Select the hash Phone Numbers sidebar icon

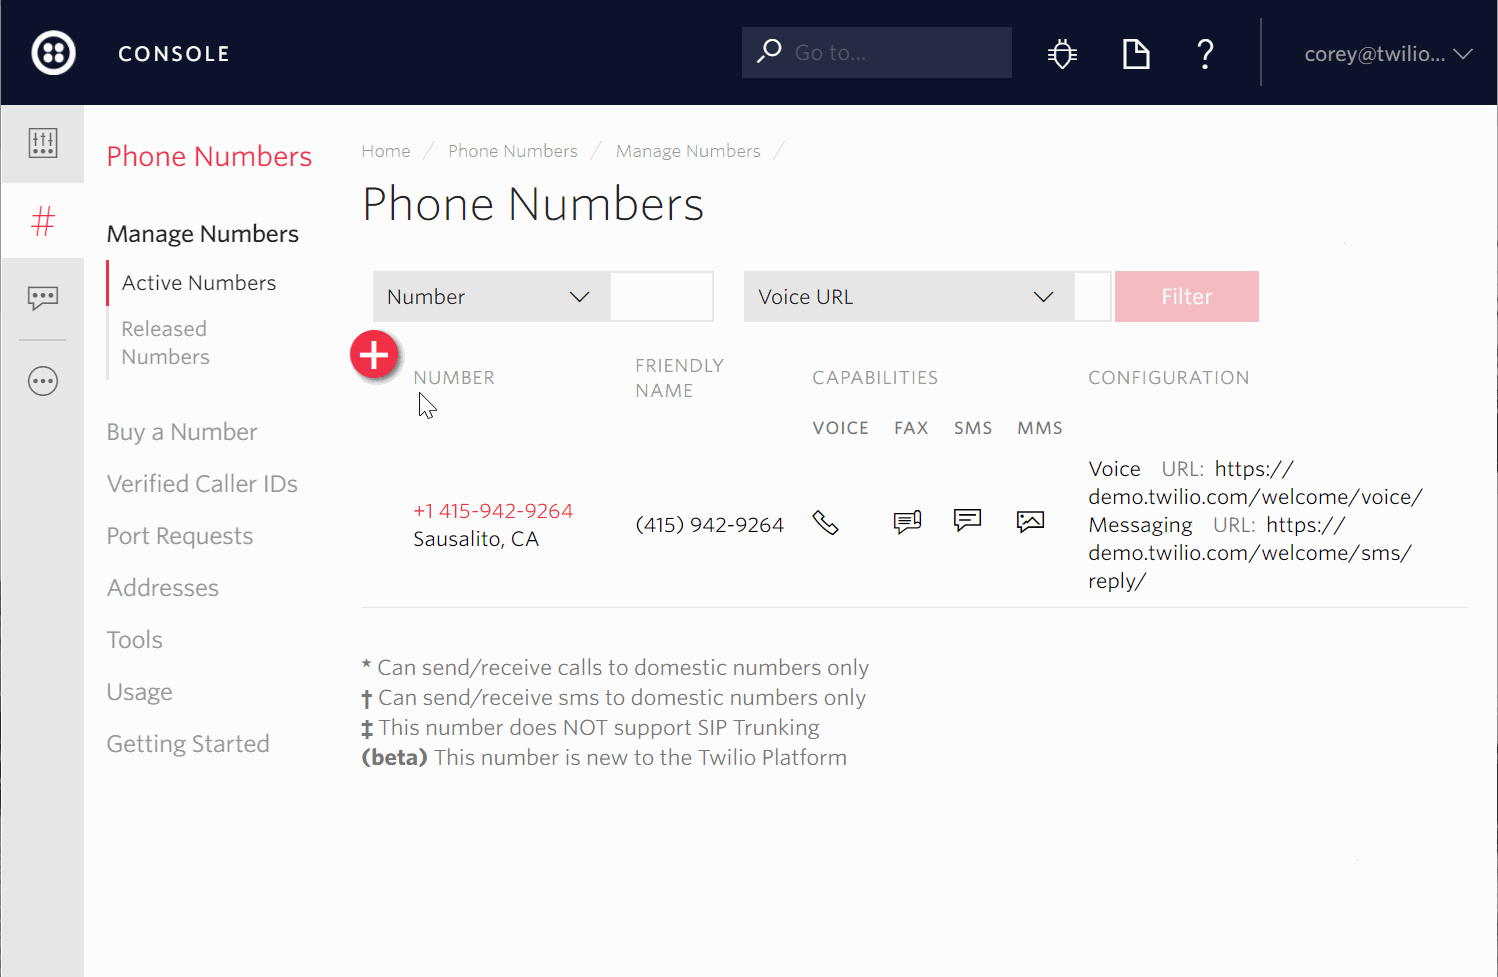43,221
